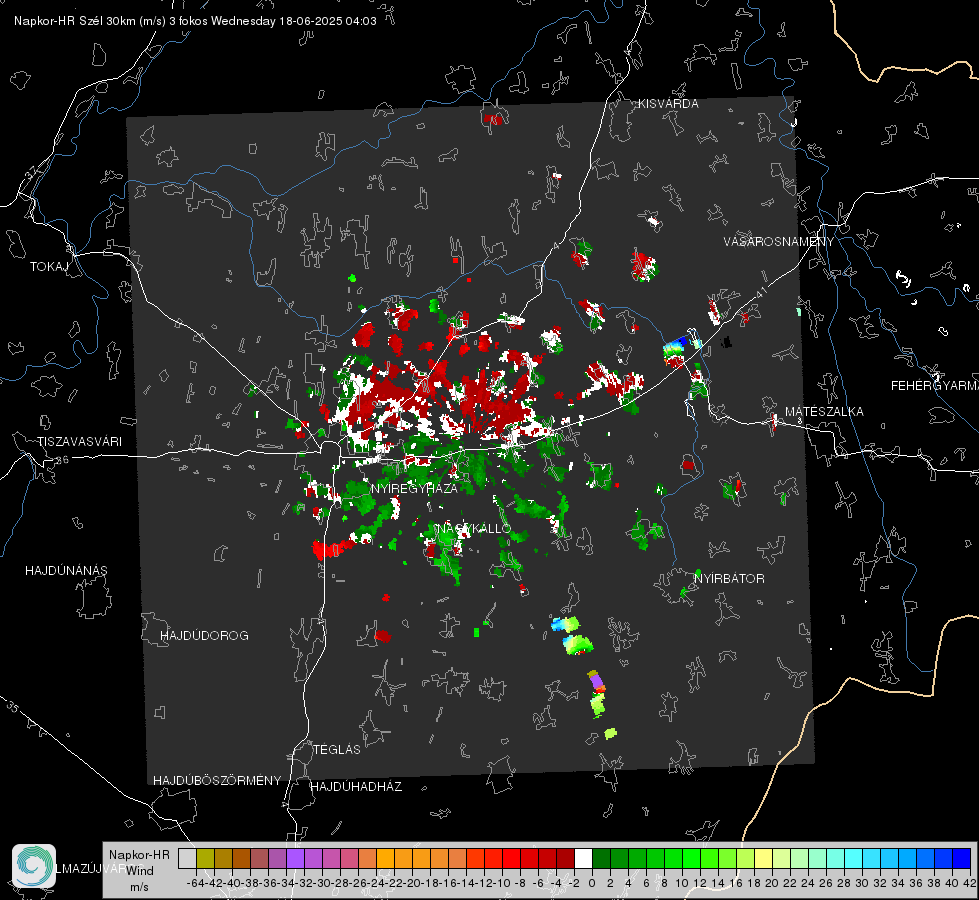979x900 pixels.
Task: Click the VÁSÁROSNAMÉNY city label
Action: tap(779, 242)
